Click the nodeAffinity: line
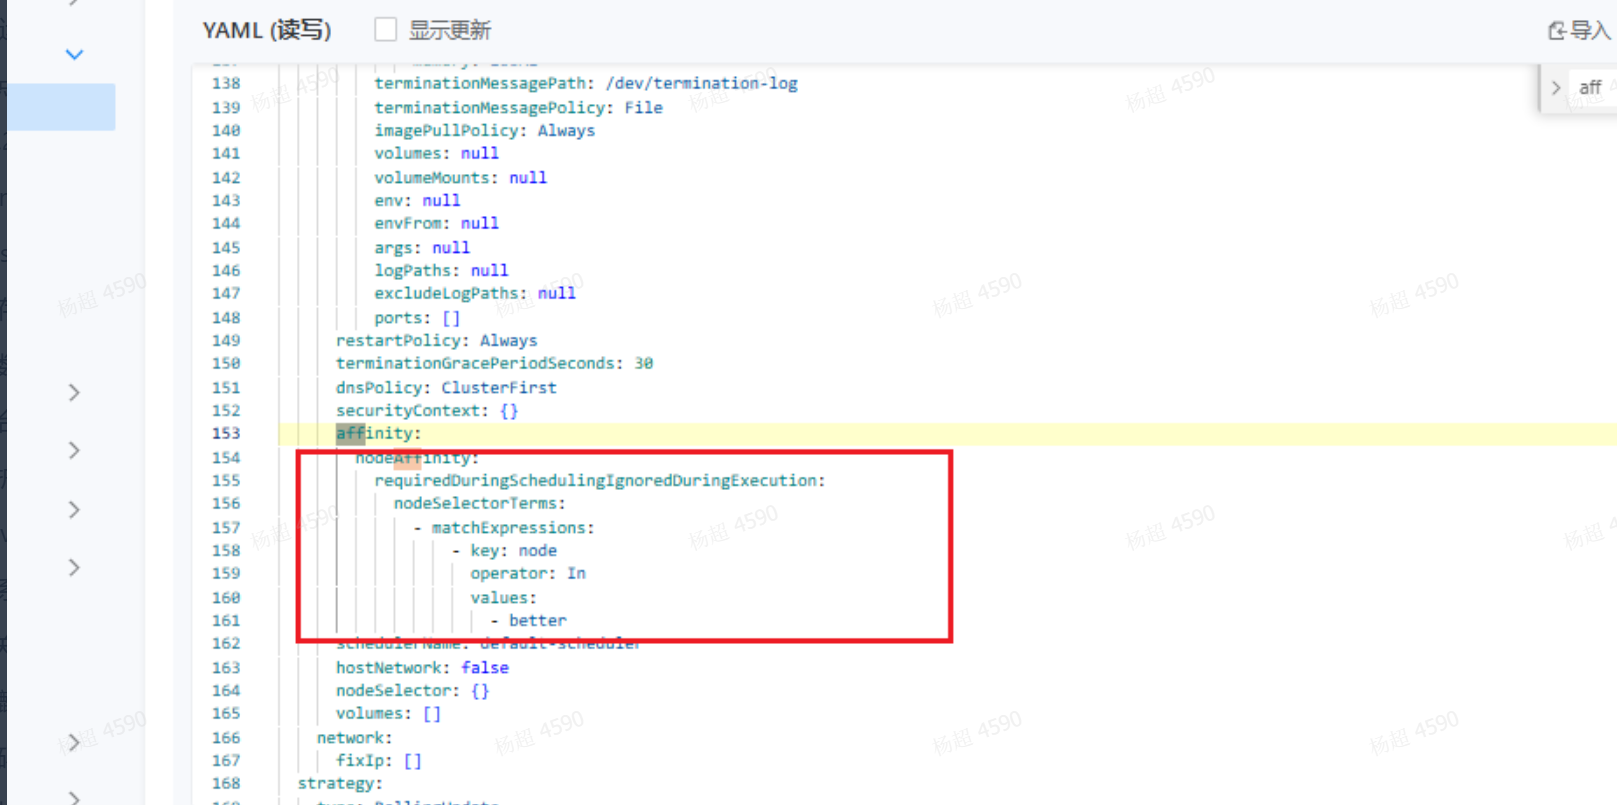The image size is (1617, 805). tap(417, 458)
